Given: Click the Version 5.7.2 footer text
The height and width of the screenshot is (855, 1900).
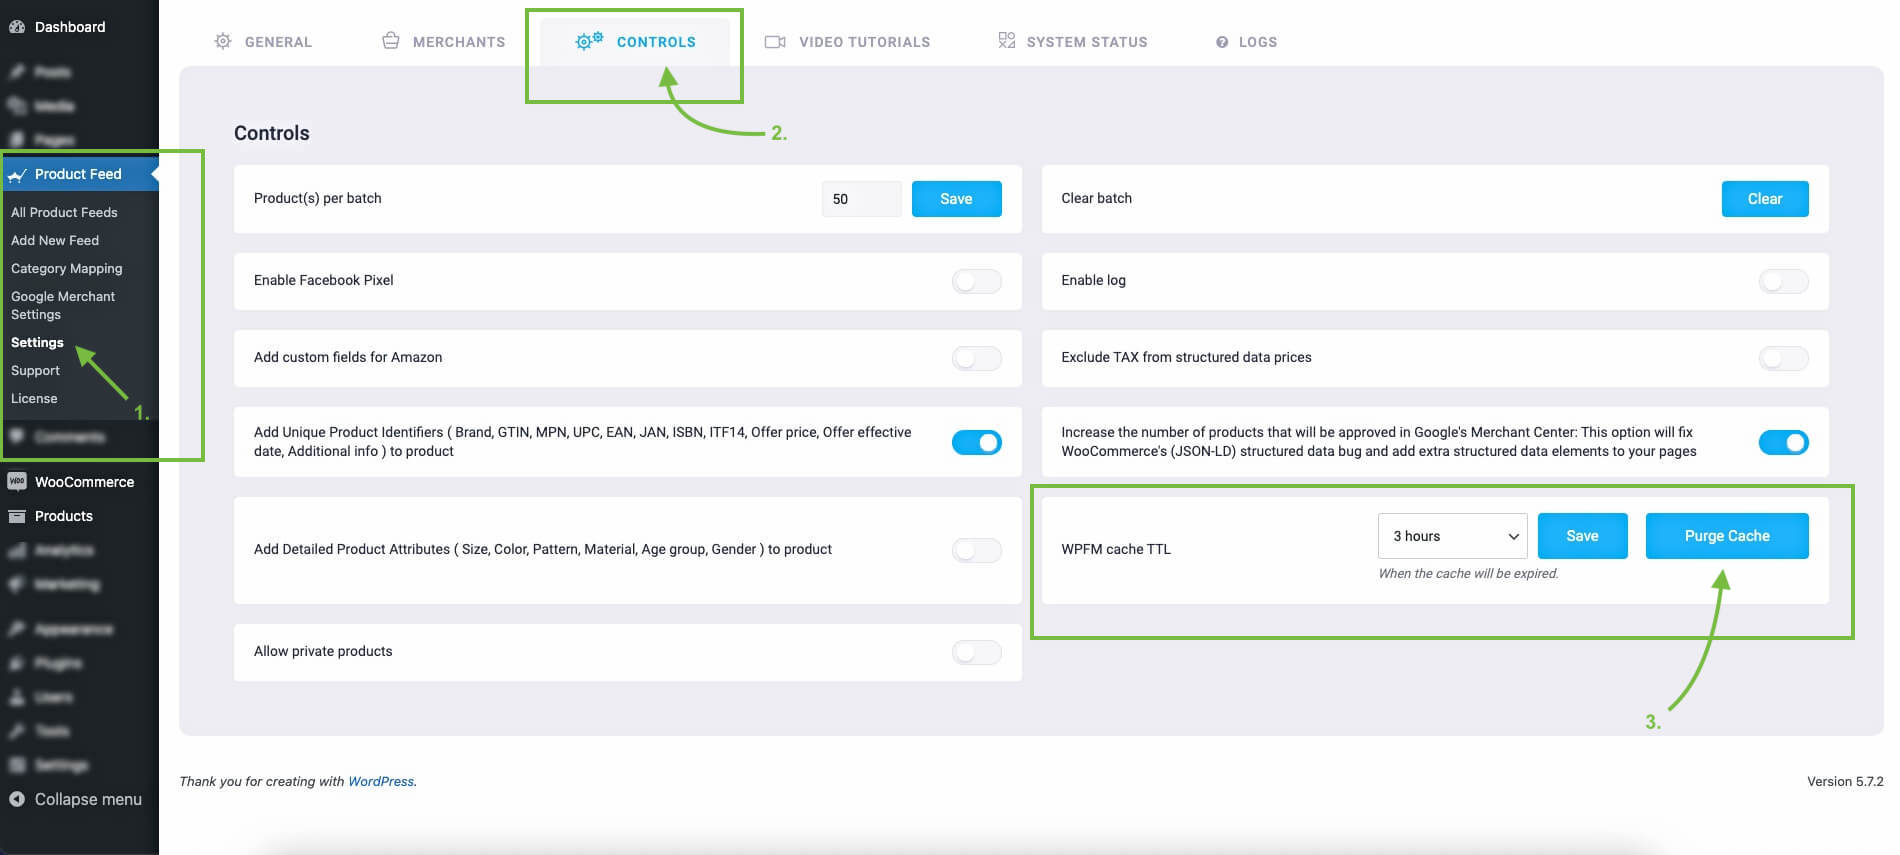Looking at the screenshot, I should pyautogui.click(x=1845, y=781).
